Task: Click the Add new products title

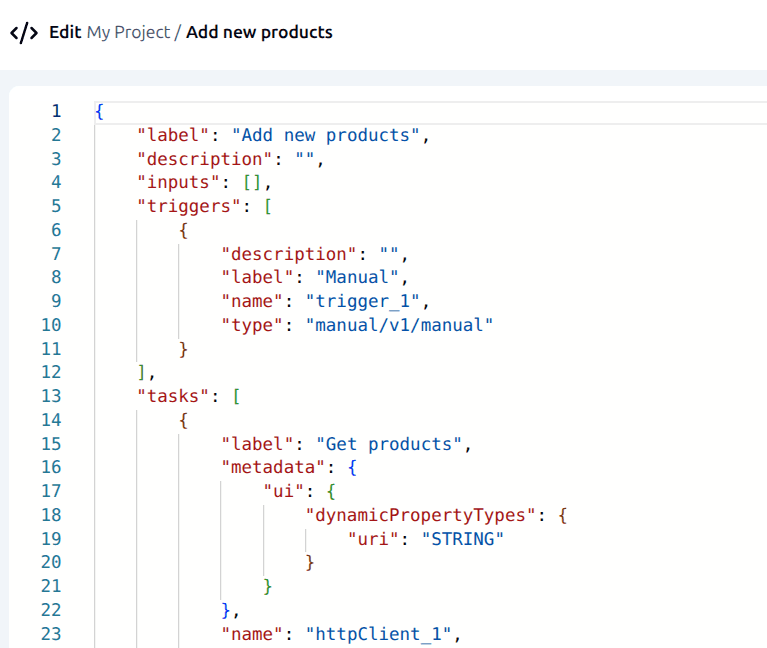Action: [259, 32]
